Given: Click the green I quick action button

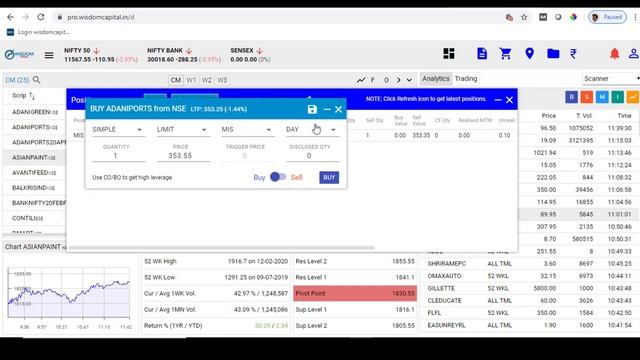Looking at the screenshot, I should click(618, 97).
